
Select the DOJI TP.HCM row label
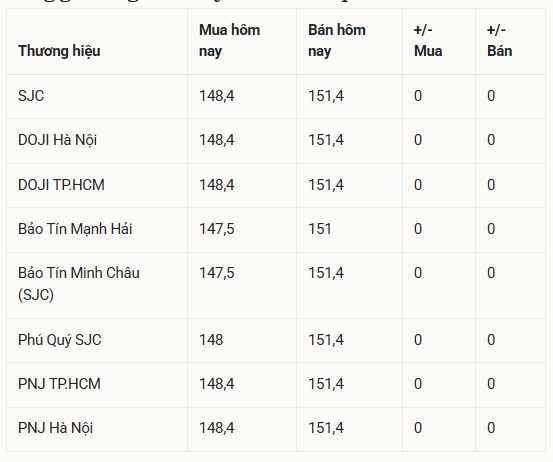(x=61, y=185)
